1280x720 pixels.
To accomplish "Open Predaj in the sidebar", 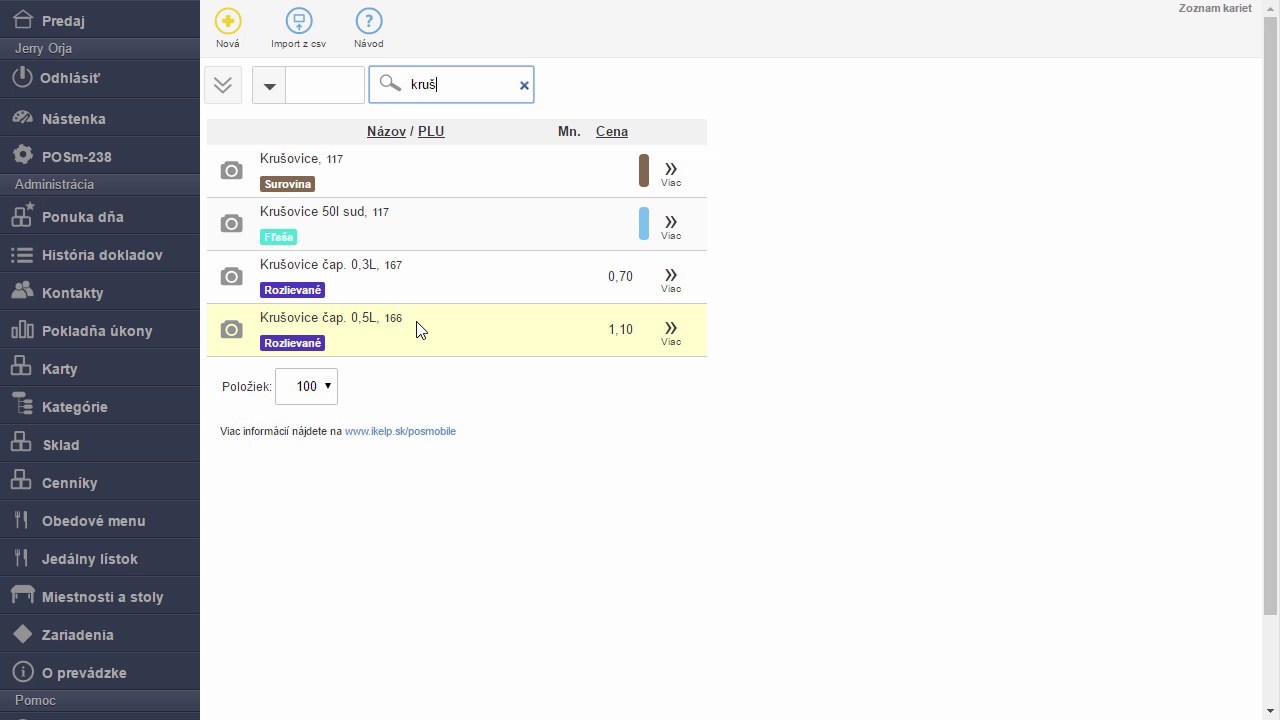I will (x=100, y=20).
